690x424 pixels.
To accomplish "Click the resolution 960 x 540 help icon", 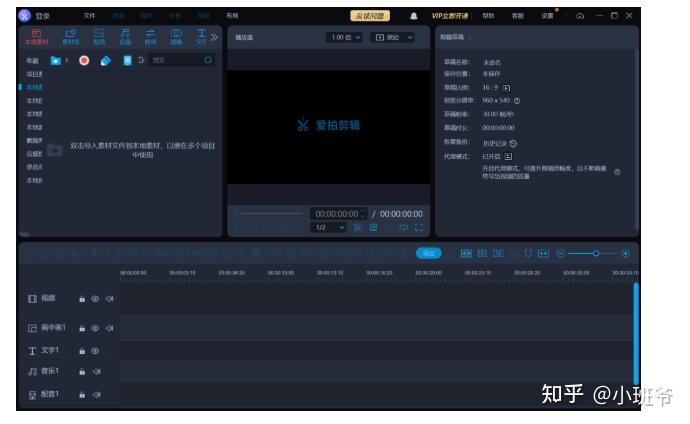I will tap(517, 101).
